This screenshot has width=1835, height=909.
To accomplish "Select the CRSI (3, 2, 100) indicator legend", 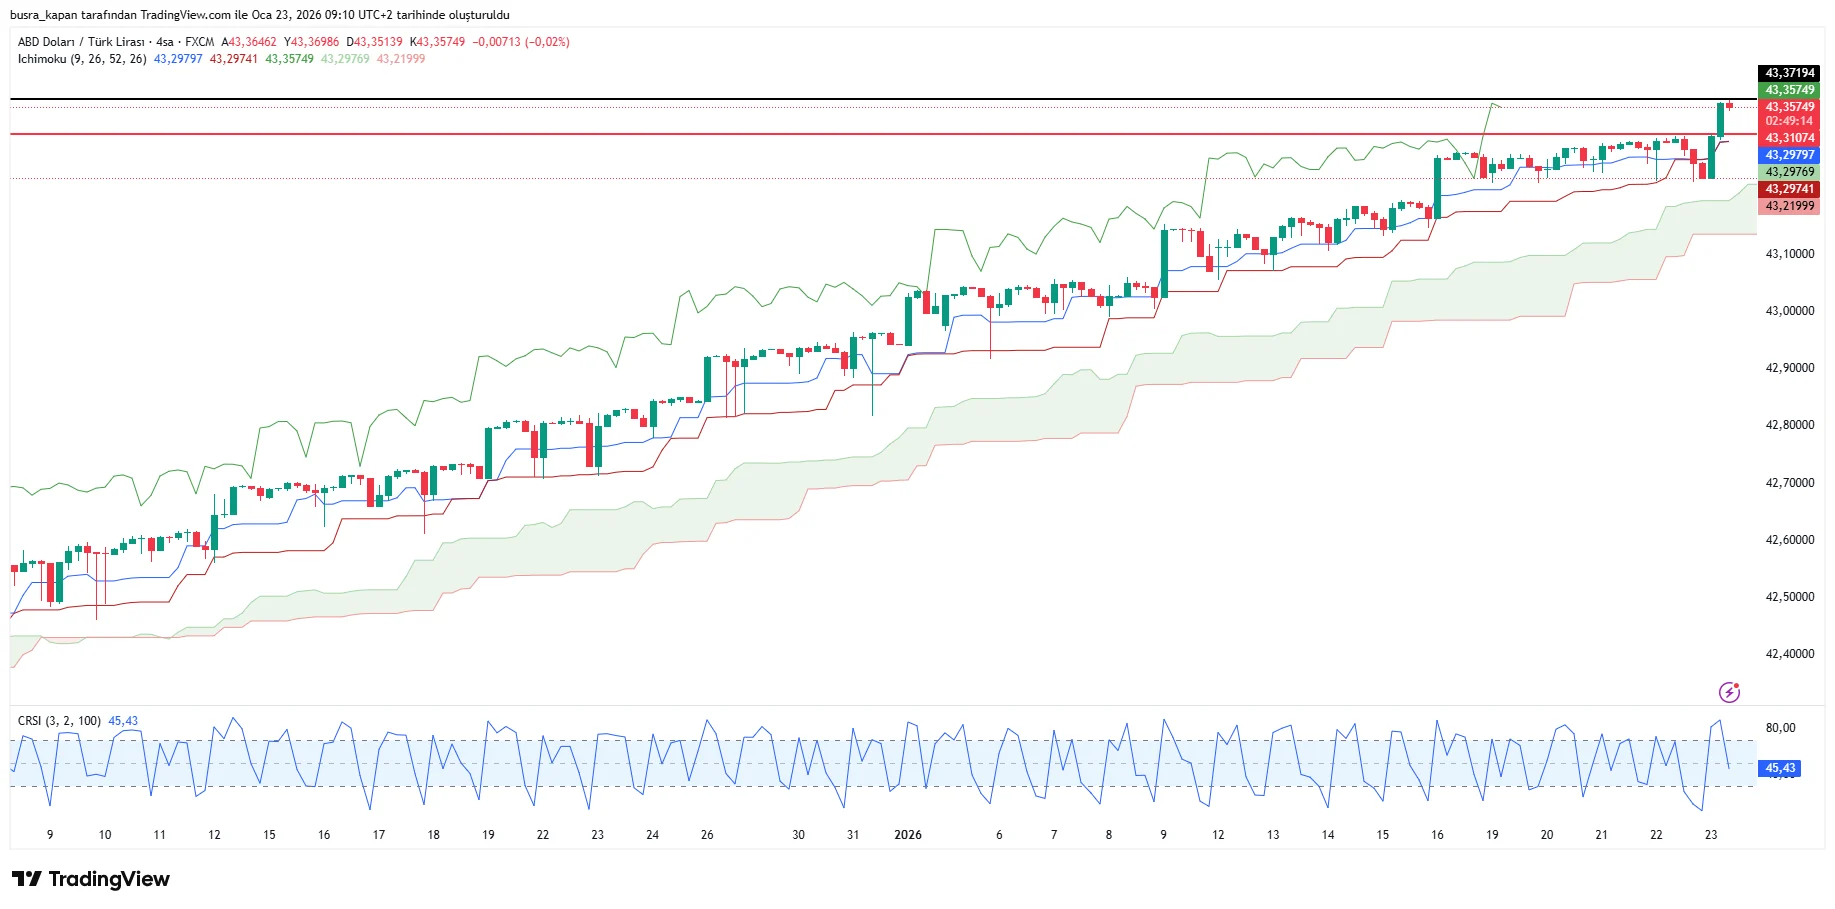I will pos(59,721).
